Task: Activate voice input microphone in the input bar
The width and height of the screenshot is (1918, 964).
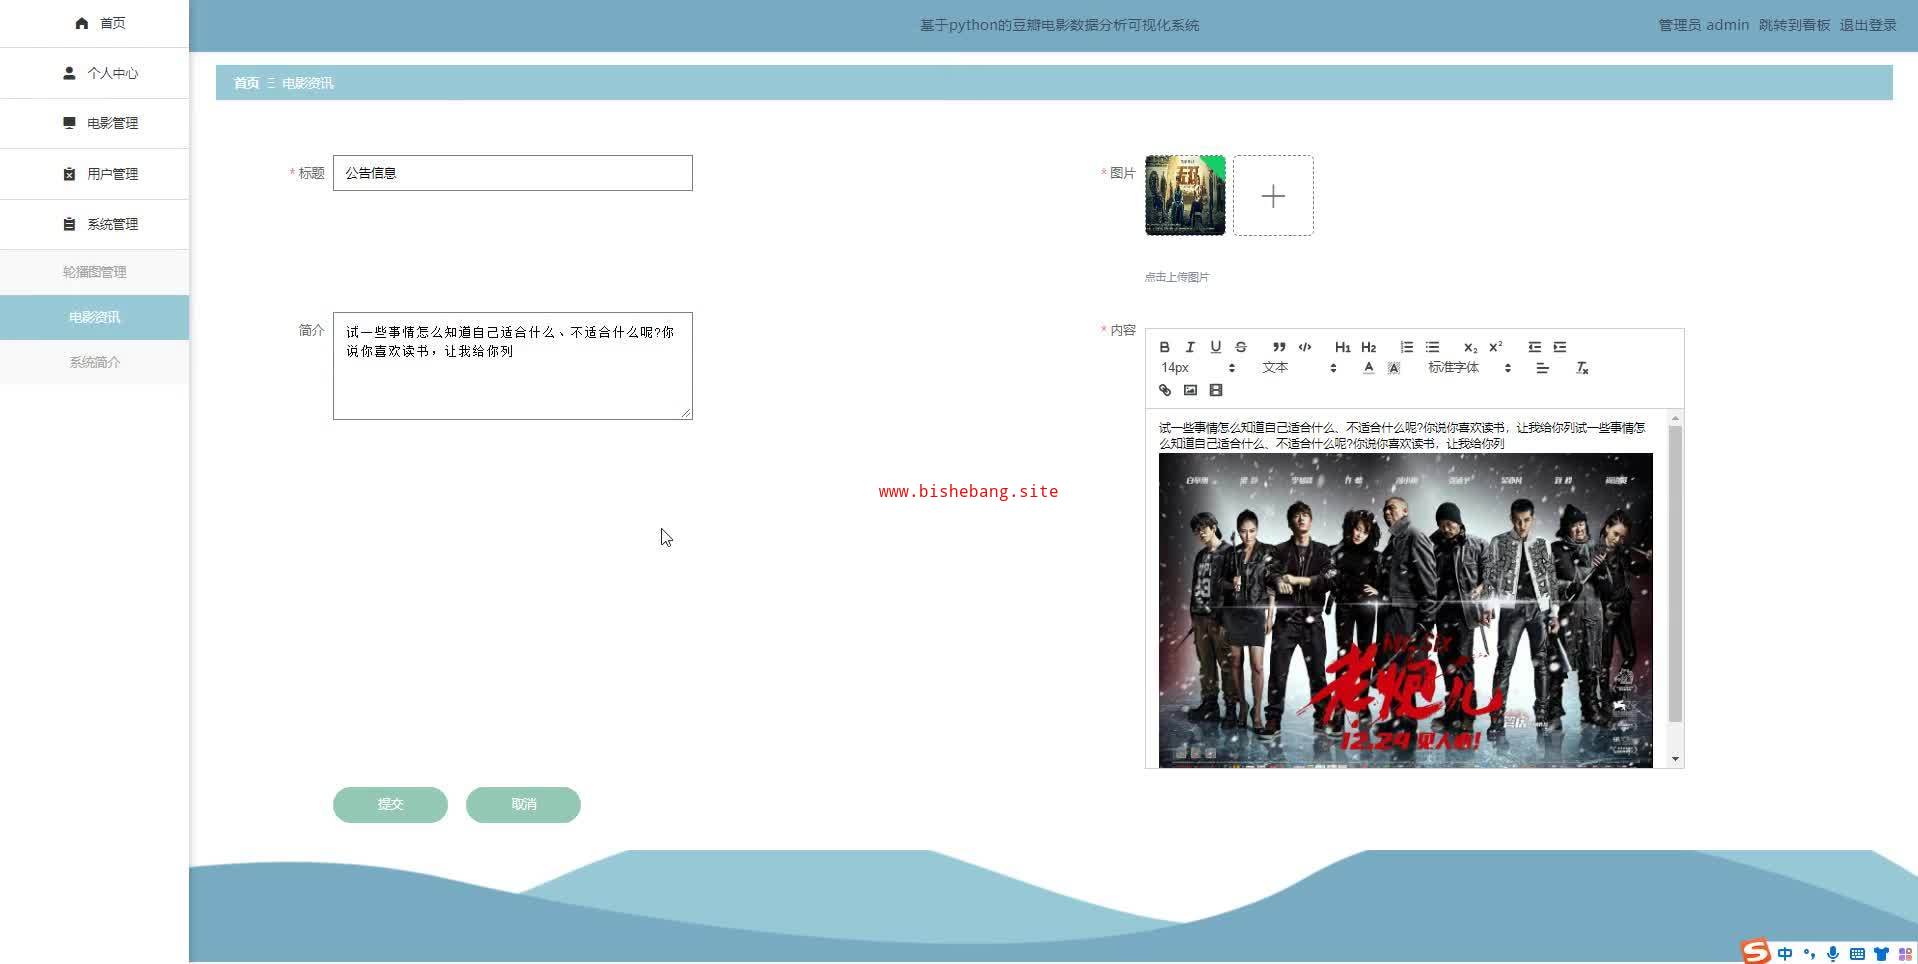Action: point(1833,954)
